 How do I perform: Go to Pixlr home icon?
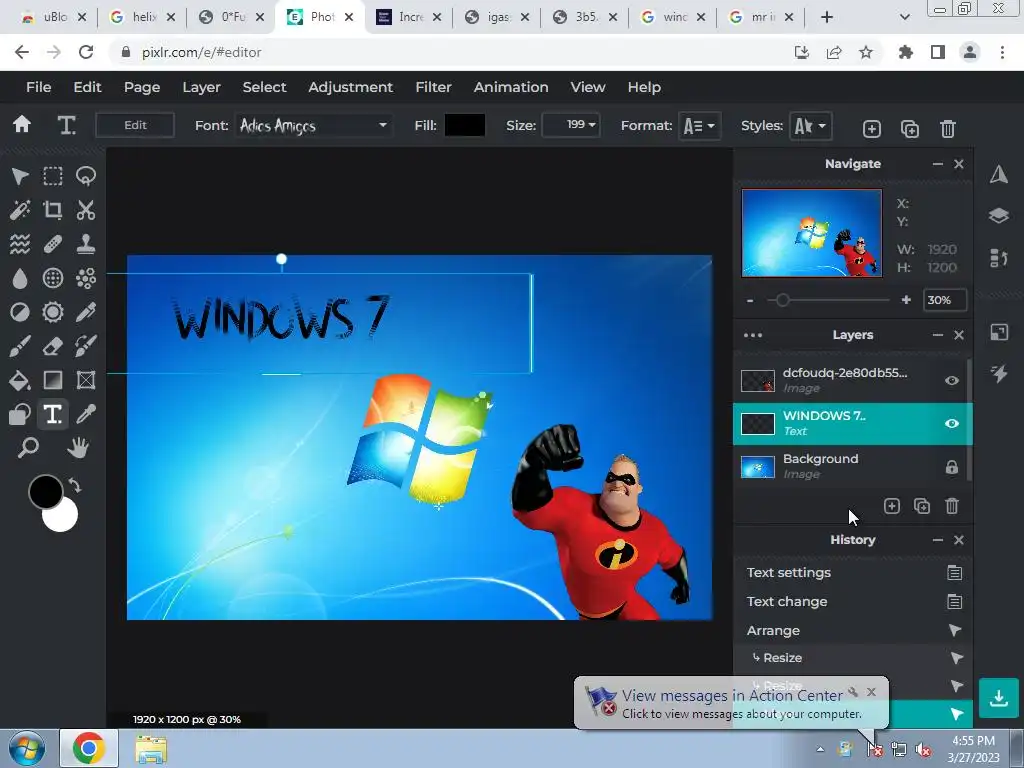coord(22,125)
